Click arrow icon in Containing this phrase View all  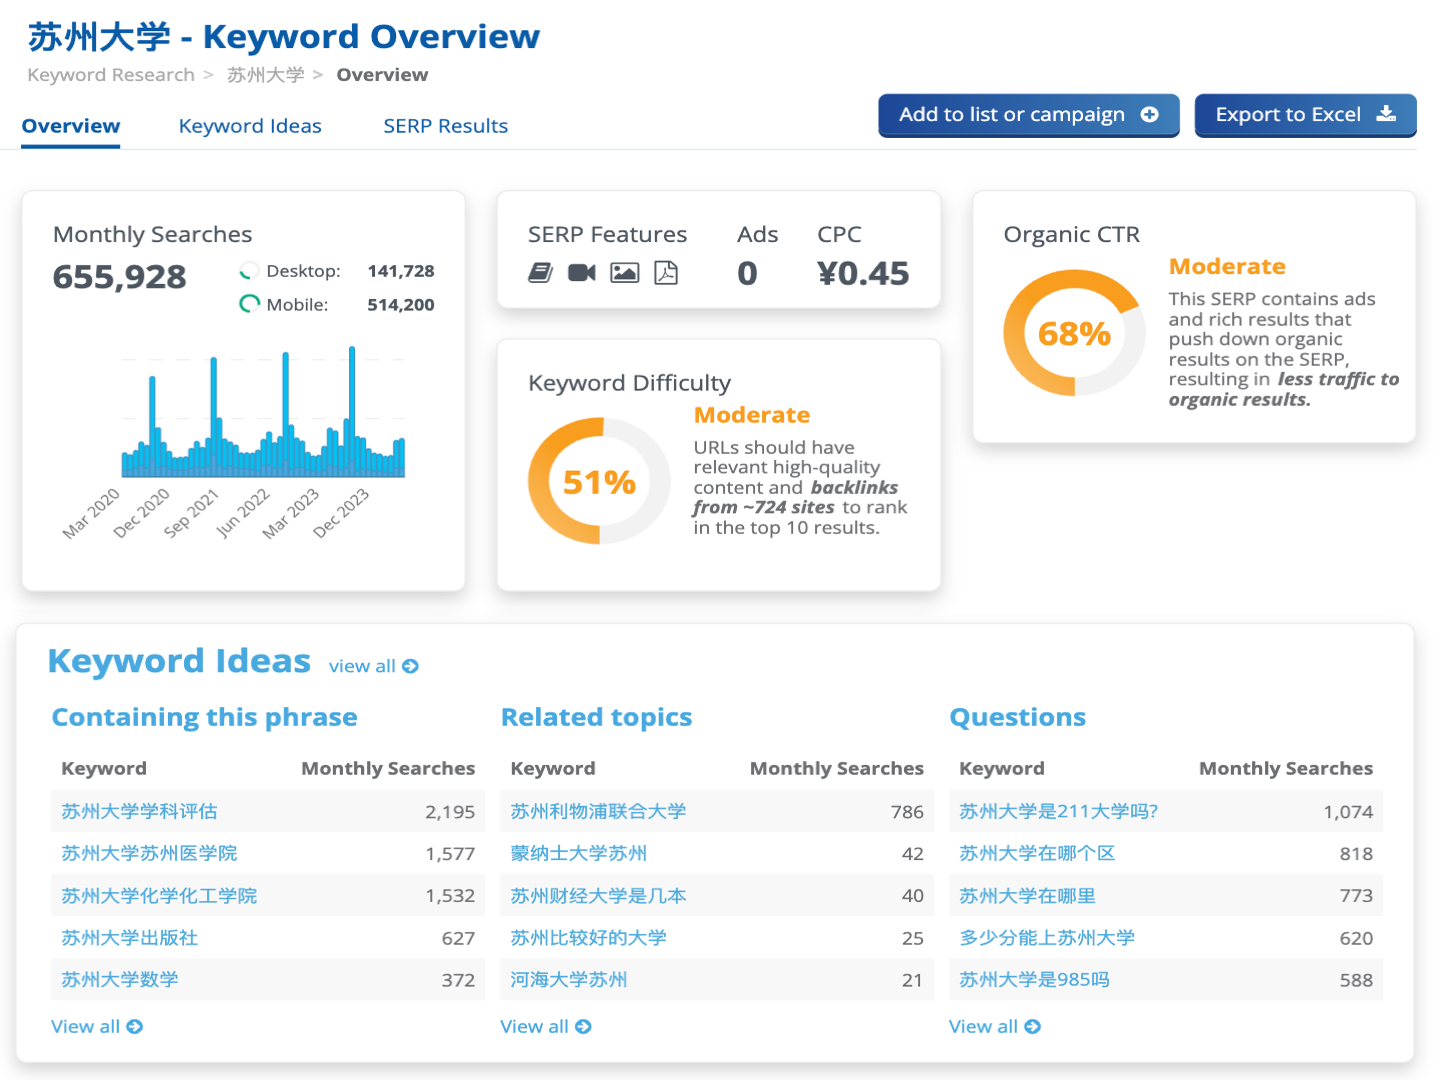(135, 1027)
